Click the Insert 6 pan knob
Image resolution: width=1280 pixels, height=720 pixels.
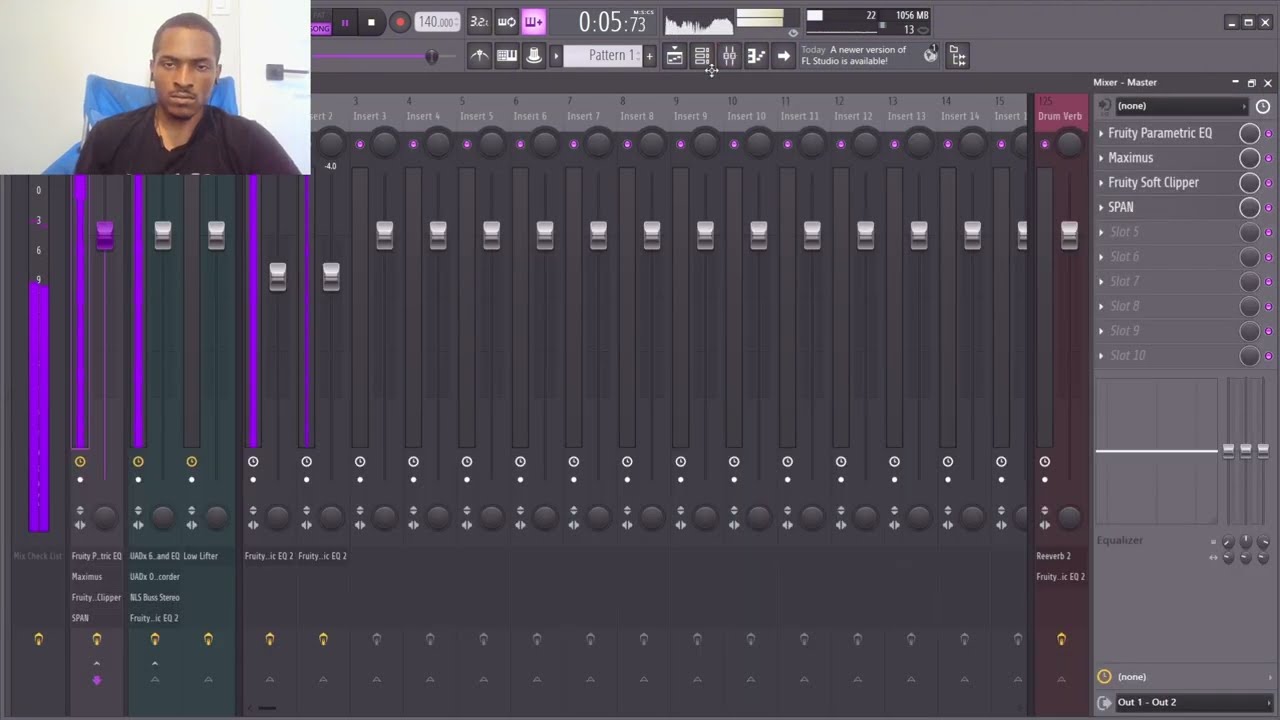545,145
